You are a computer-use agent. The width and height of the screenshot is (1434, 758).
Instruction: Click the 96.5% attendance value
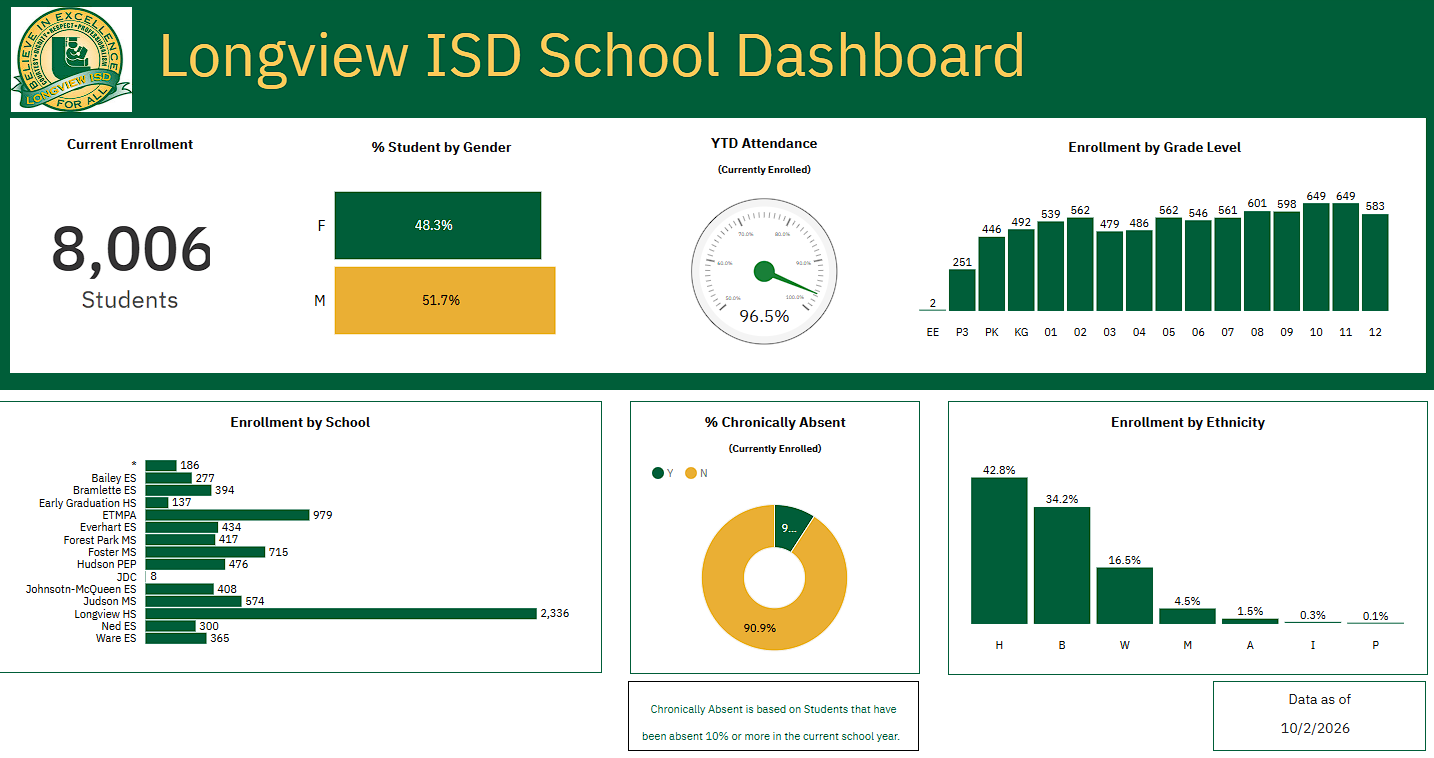click(764, 316)
